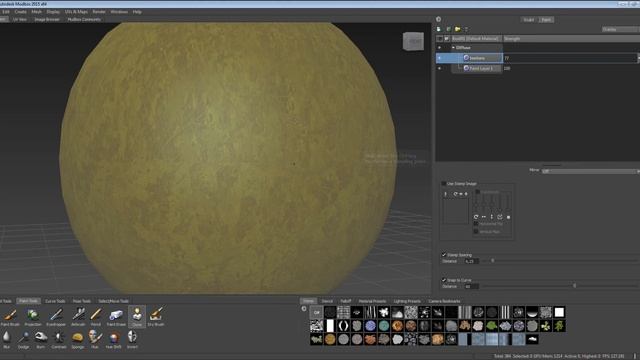Select the teal round stamp in second row

click(x=384, y=326)
